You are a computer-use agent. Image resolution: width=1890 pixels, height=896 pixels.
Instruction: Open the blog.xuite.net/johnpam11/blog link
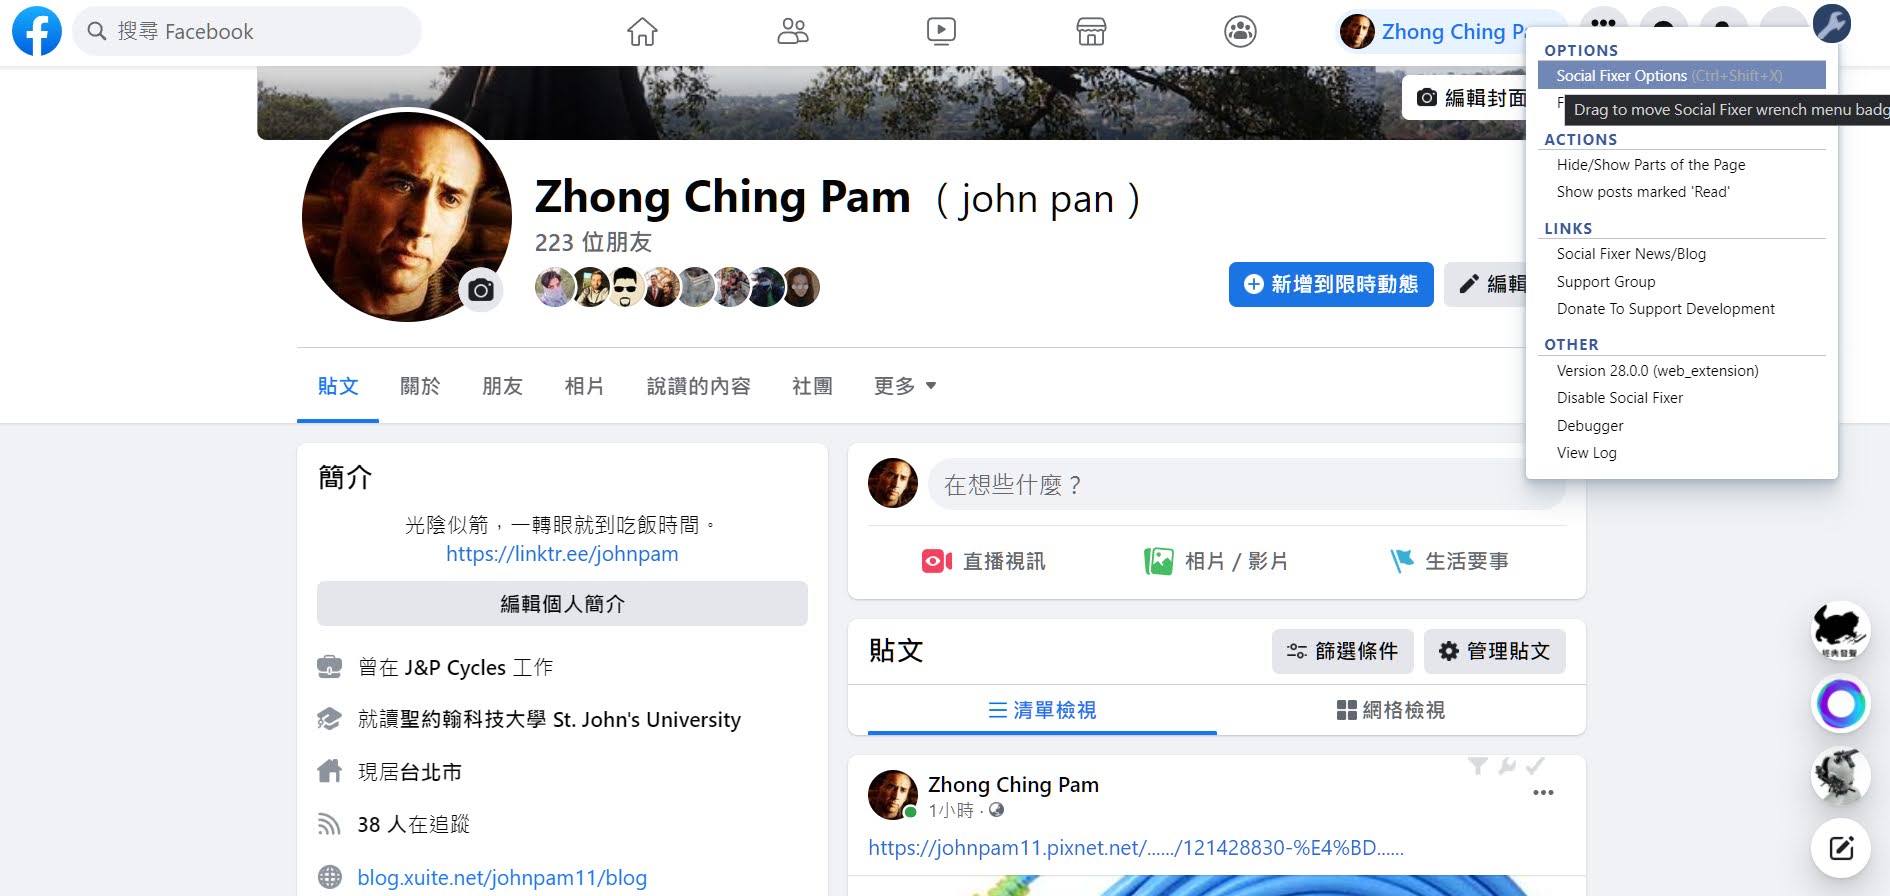(502, 878)
